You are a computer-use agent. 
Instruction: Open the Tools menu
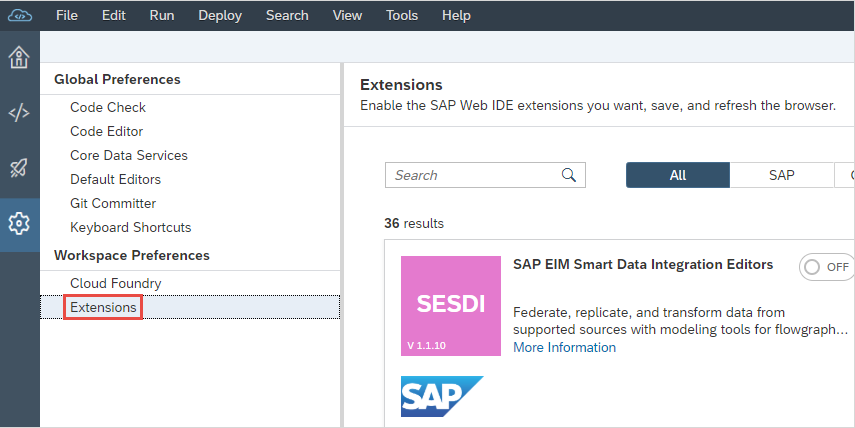(402, 15)
